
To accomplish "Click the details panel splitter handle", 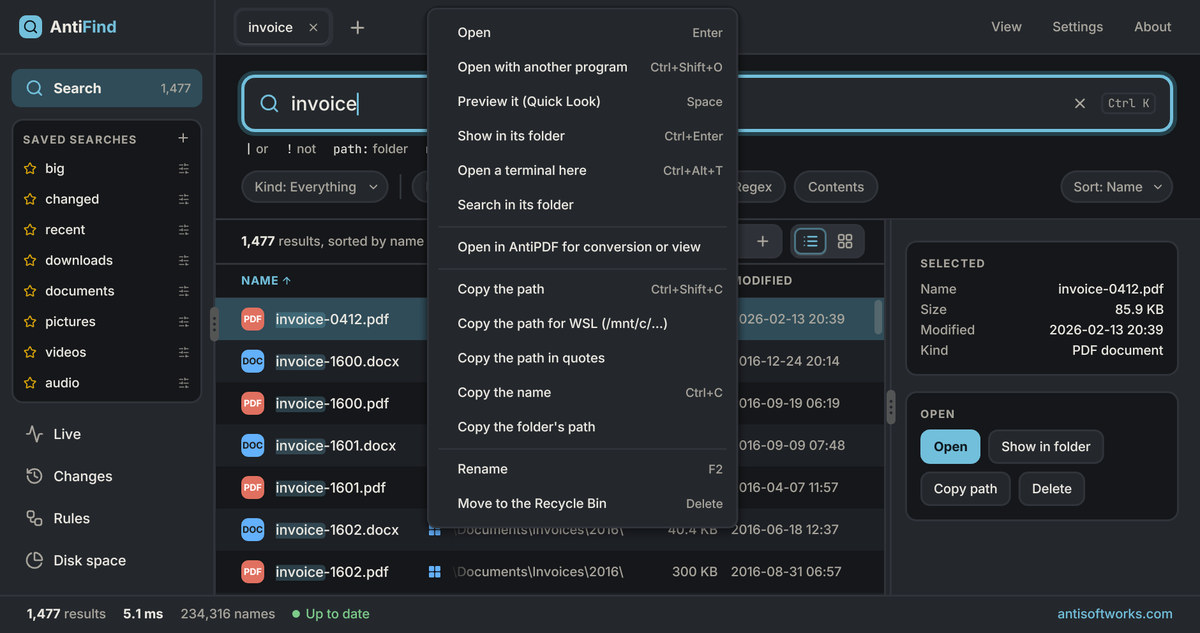I will [890, 407].
